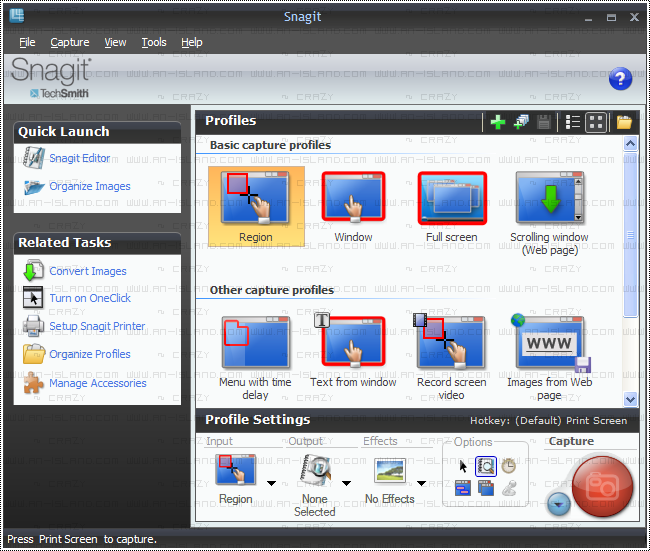Select the Window capture profile
Image resolution: width=650 pixels, height=551 pixels.
tap(354, 207)
